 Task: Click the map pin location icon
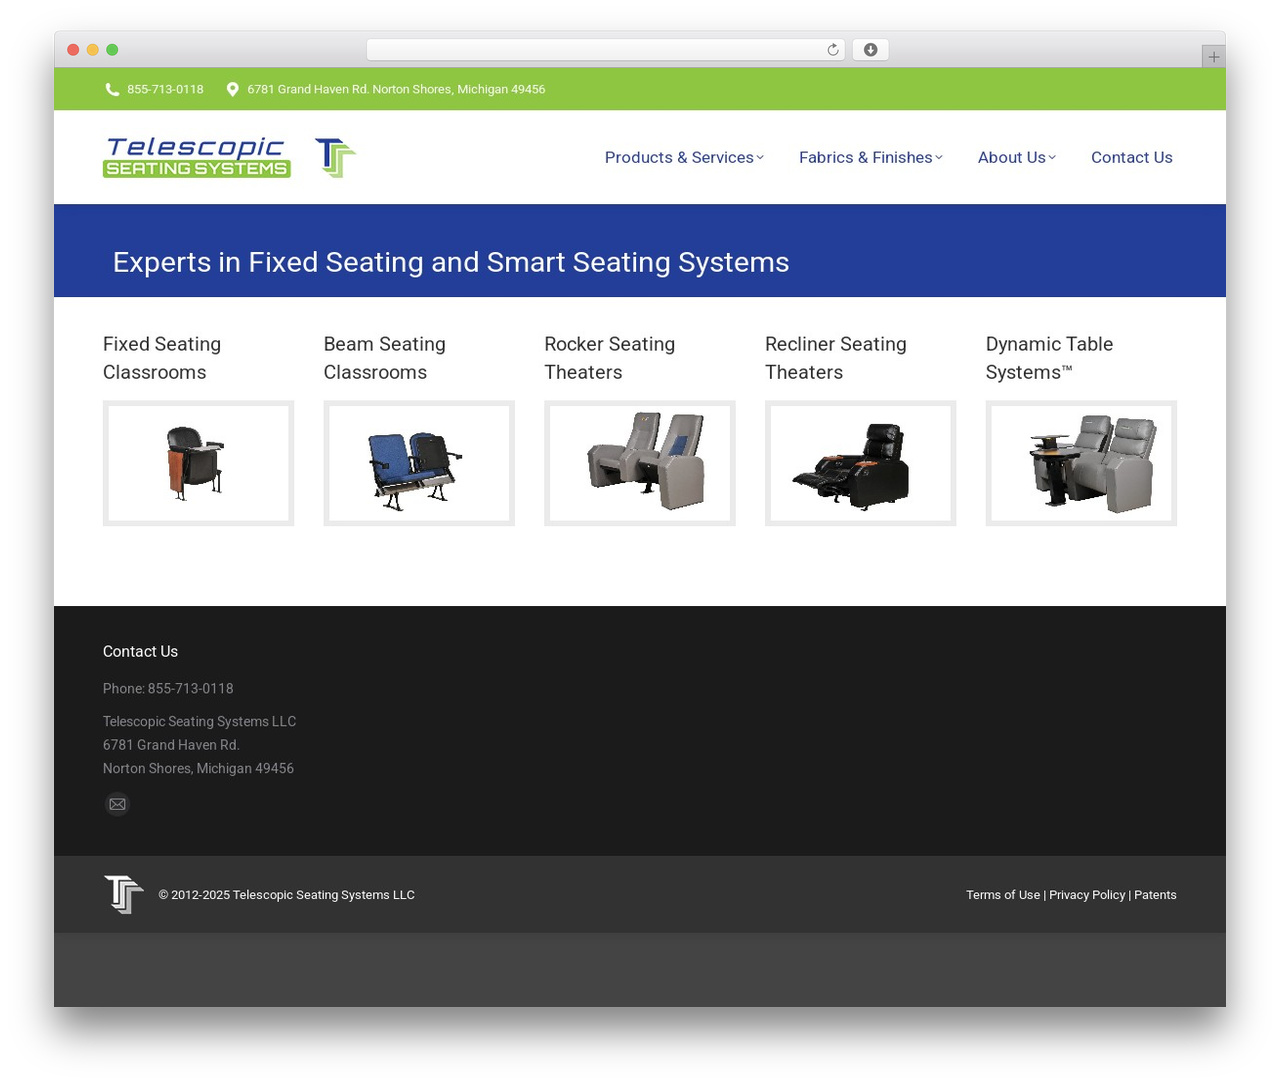[x=232, y=89]
